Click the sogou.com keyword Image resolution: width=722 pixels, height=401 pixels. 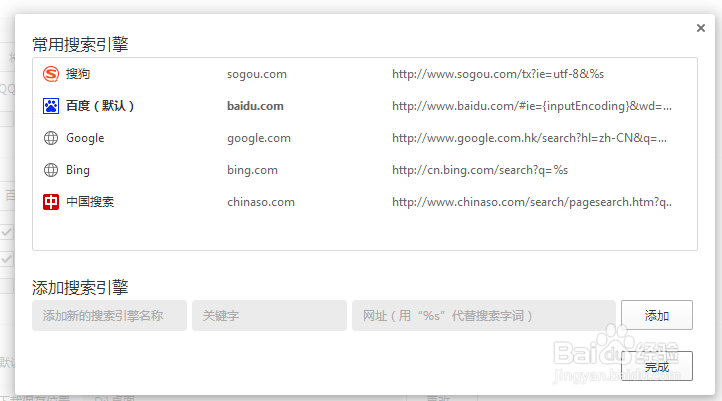[x=256, y=74]
